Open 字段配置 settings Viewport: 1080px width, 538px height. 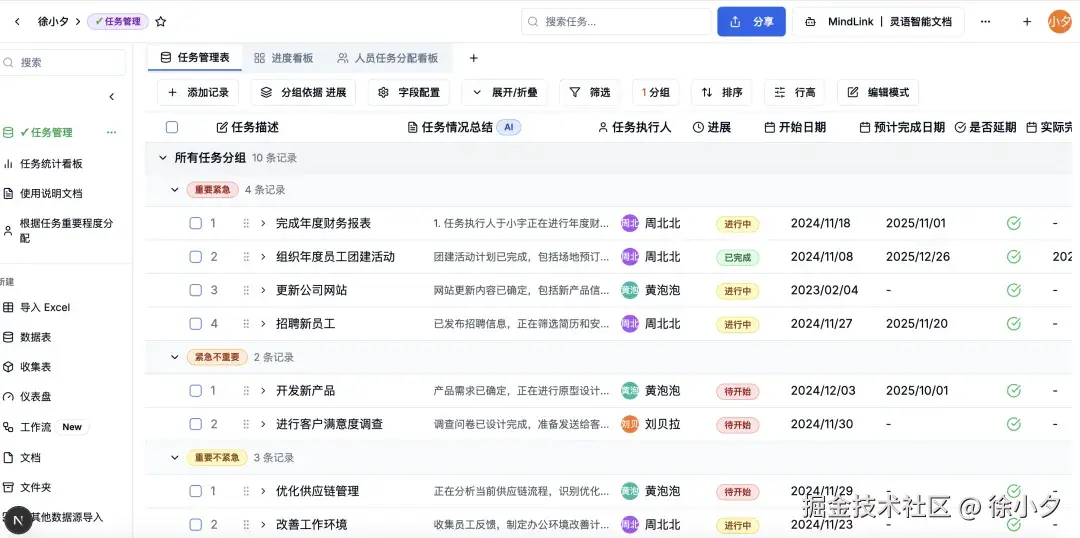(409, 92)
